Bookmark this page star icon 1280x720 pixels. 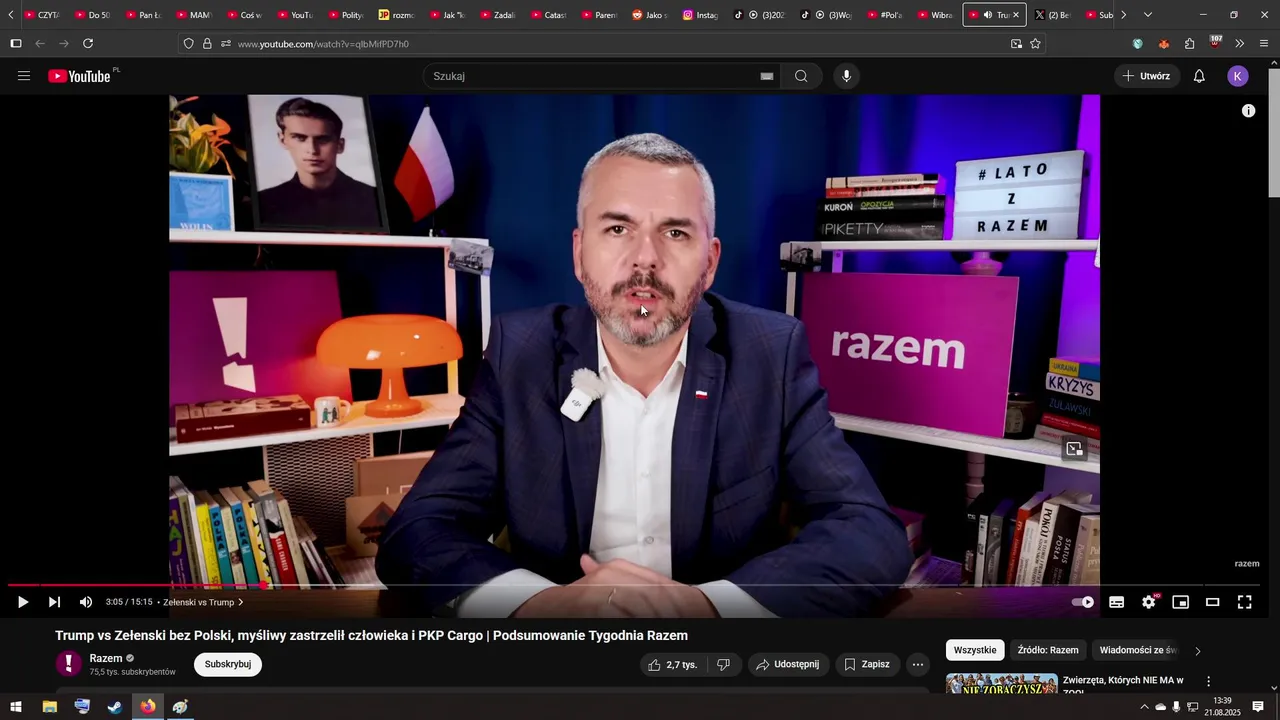point(1035,44)
